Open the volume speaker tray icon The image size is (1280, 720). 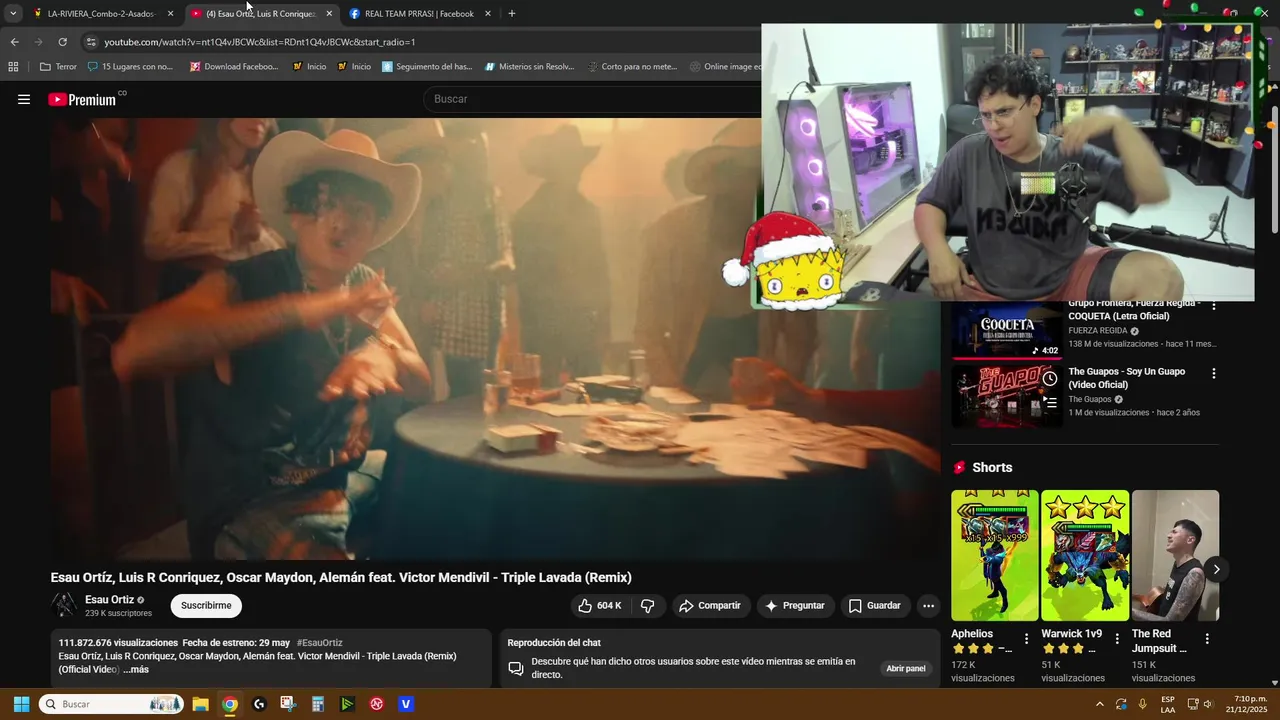[1208, 704]
